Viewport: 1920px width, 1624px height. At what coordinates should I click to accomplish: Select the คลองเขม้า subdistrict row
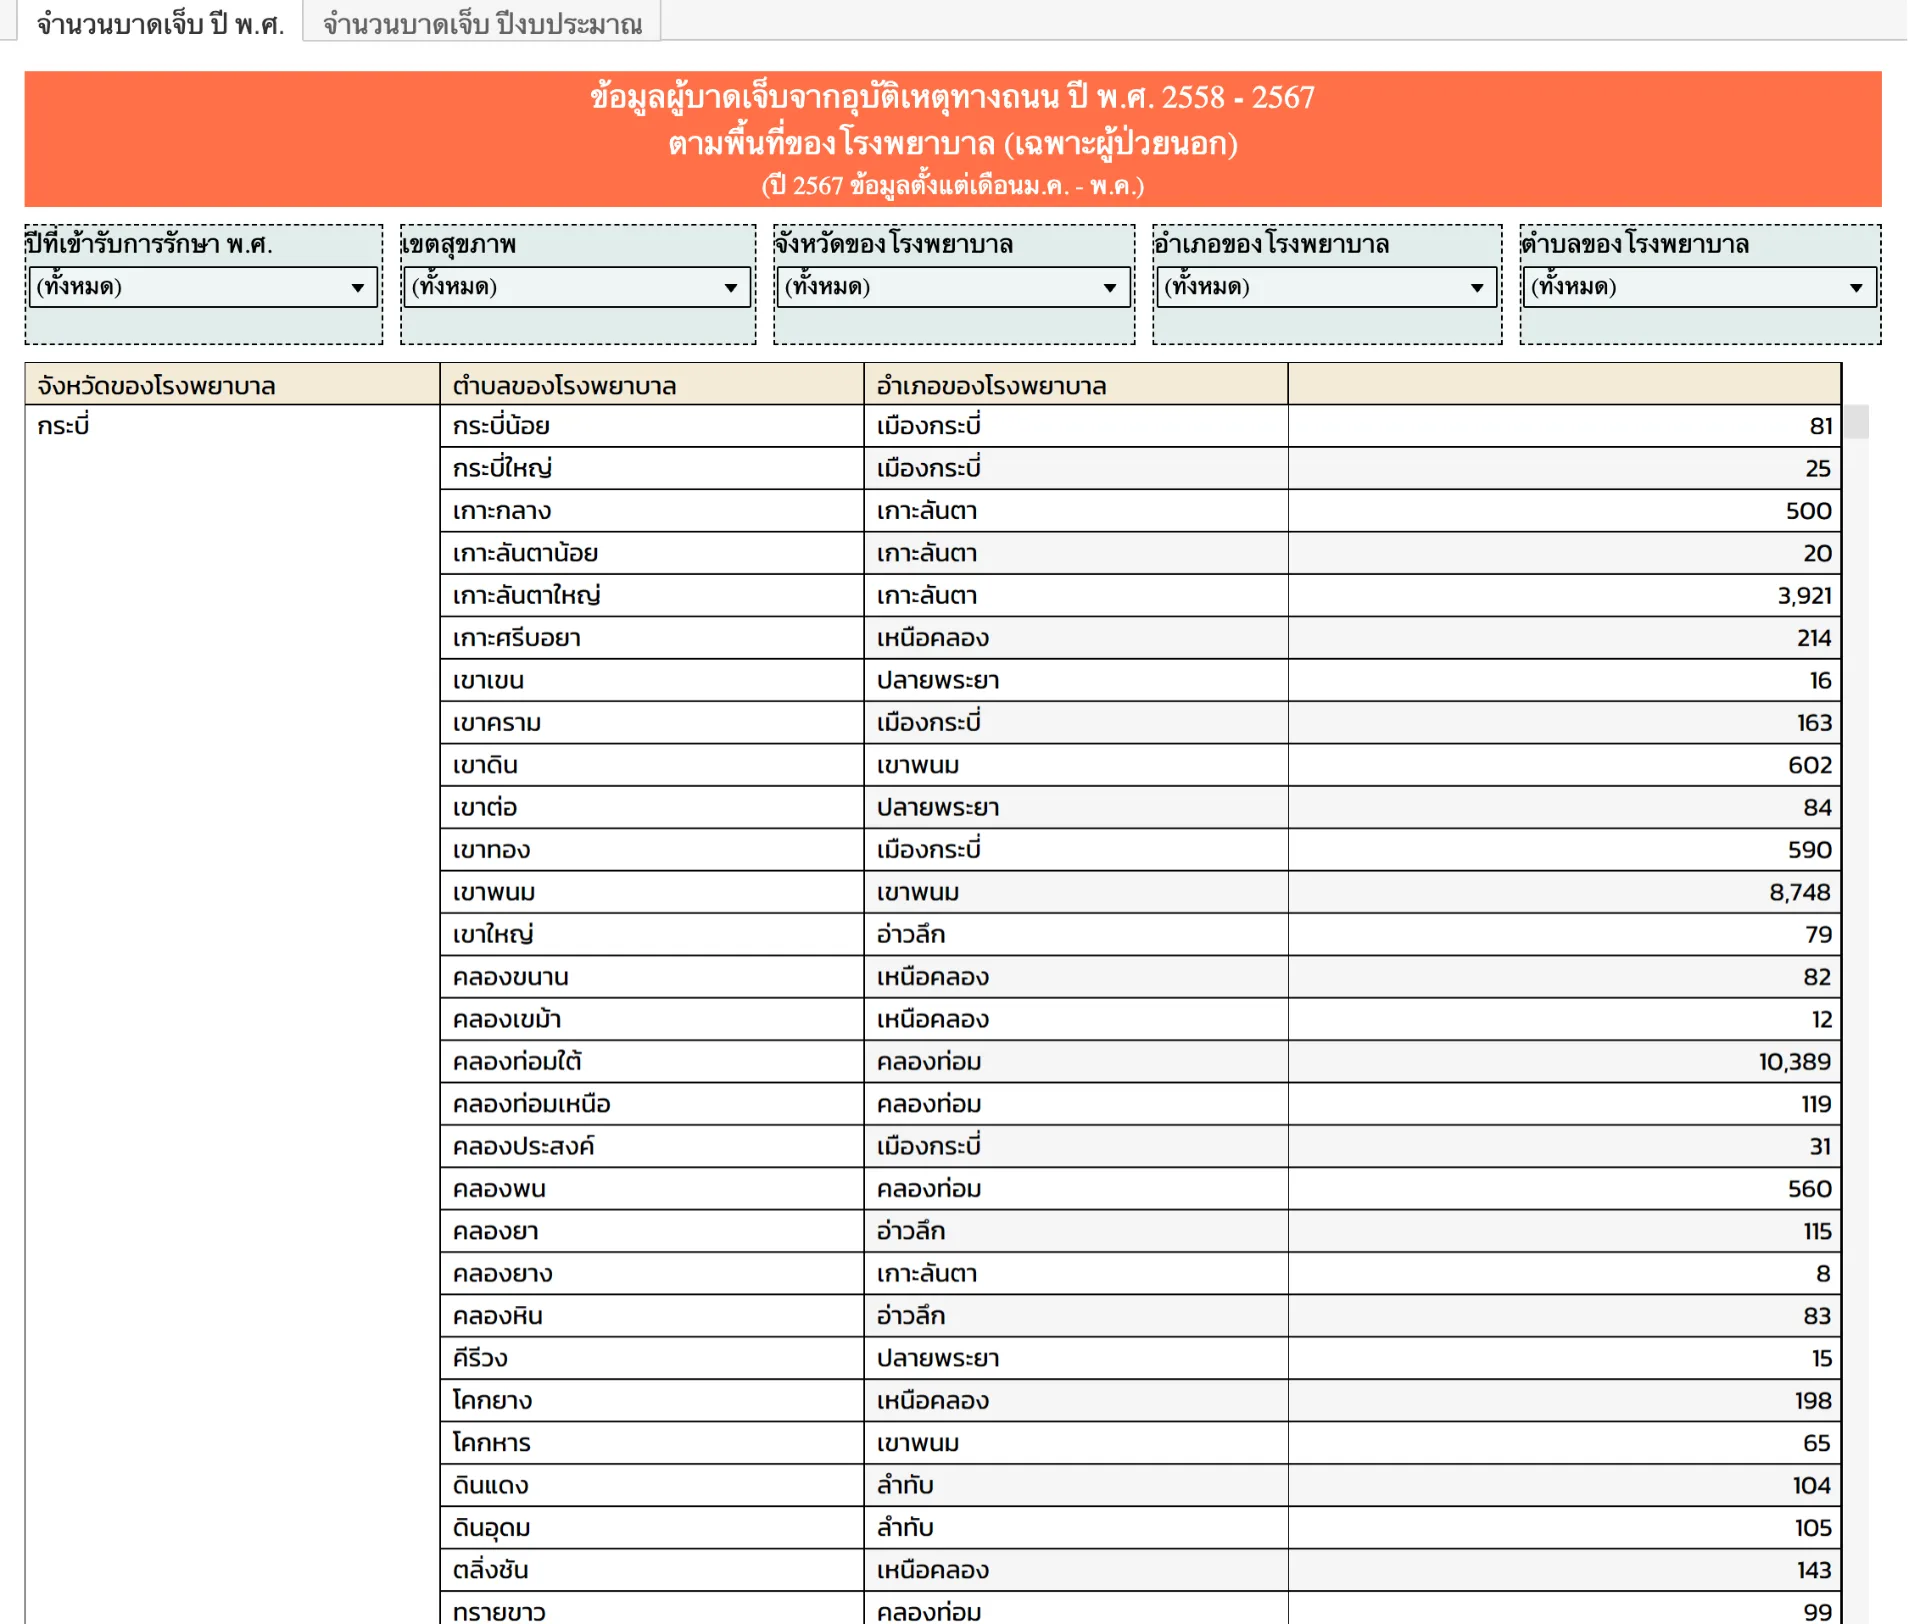652,1019
